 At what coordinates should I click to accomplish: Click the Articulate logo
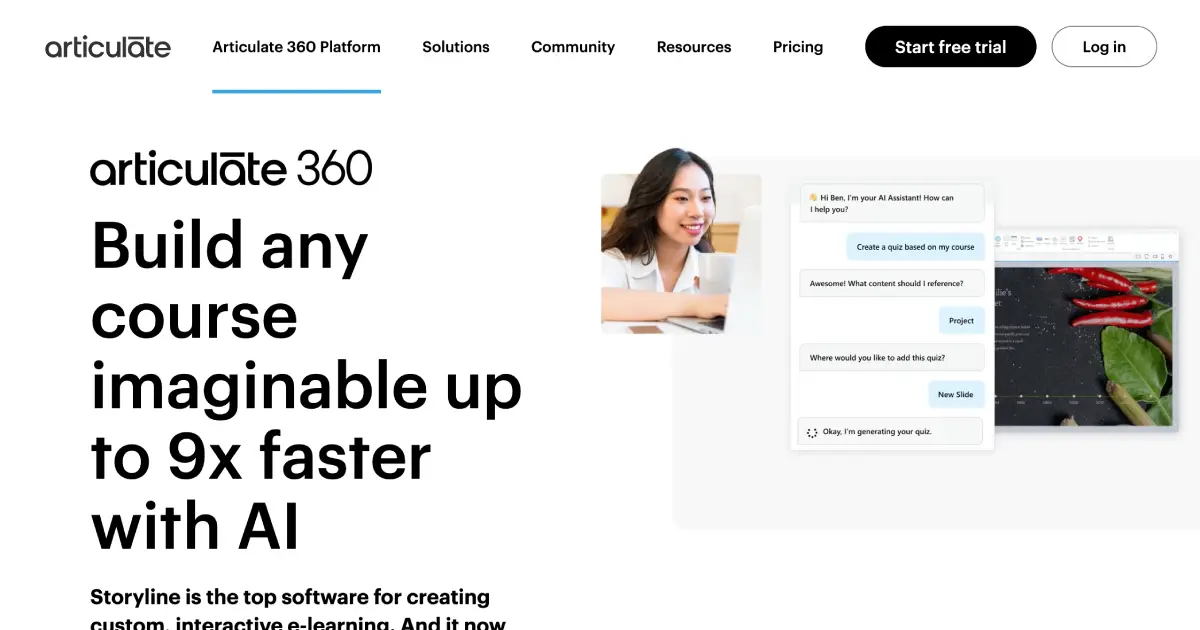tap(107, 46)
